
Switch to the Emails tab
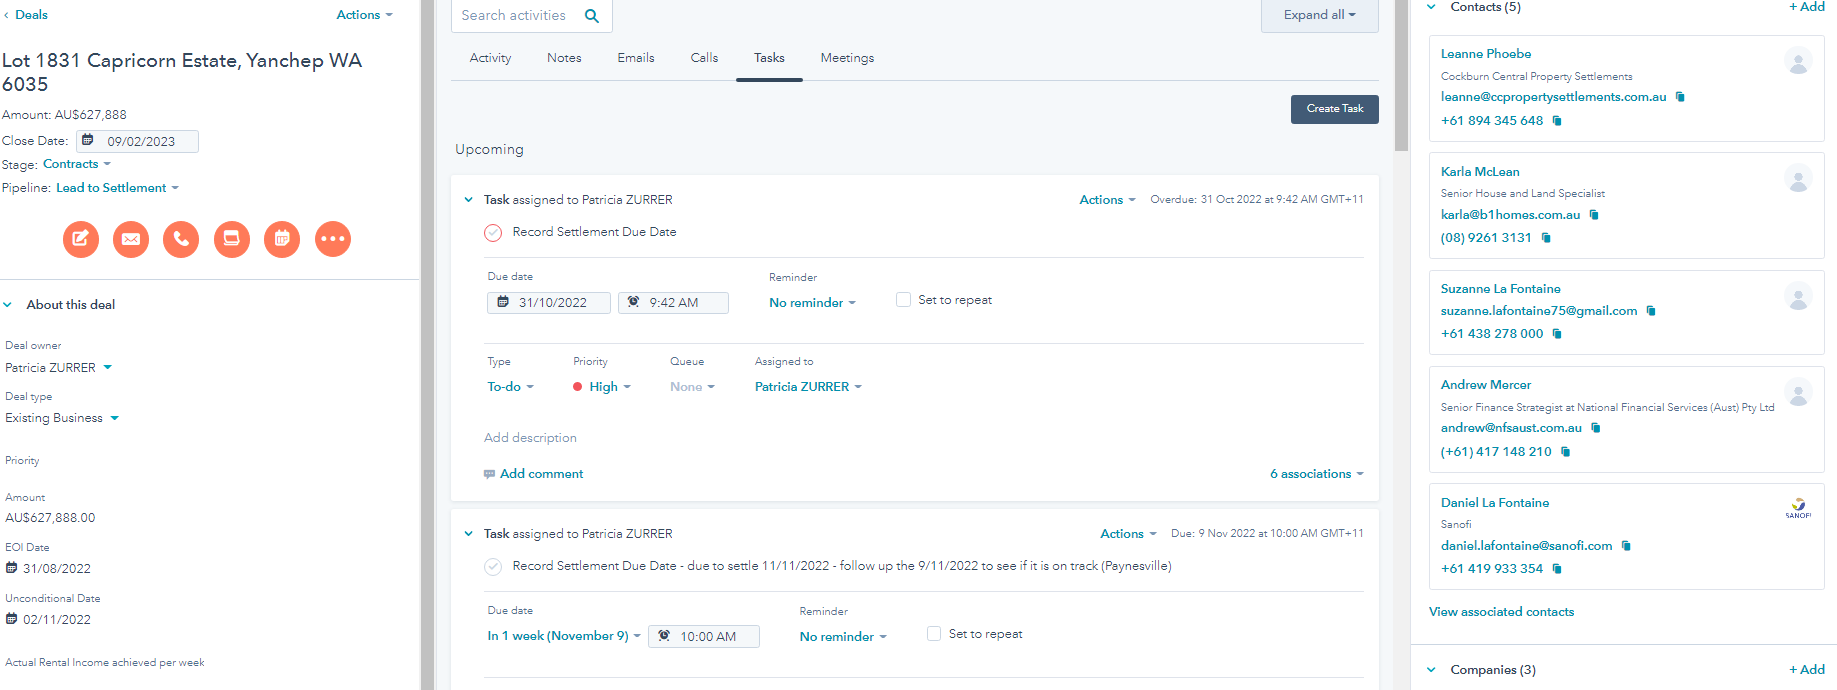(636, 58)
